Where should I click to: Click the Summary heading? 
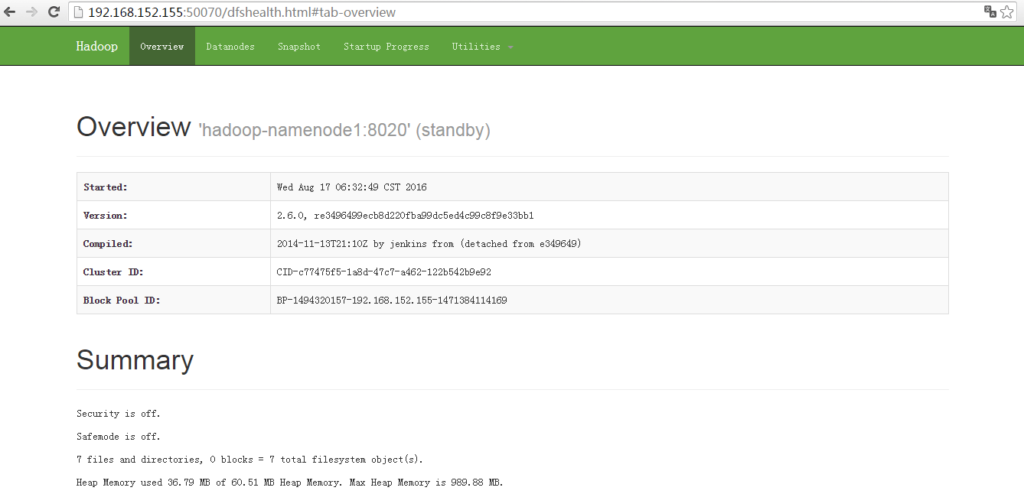coord(135,360)
